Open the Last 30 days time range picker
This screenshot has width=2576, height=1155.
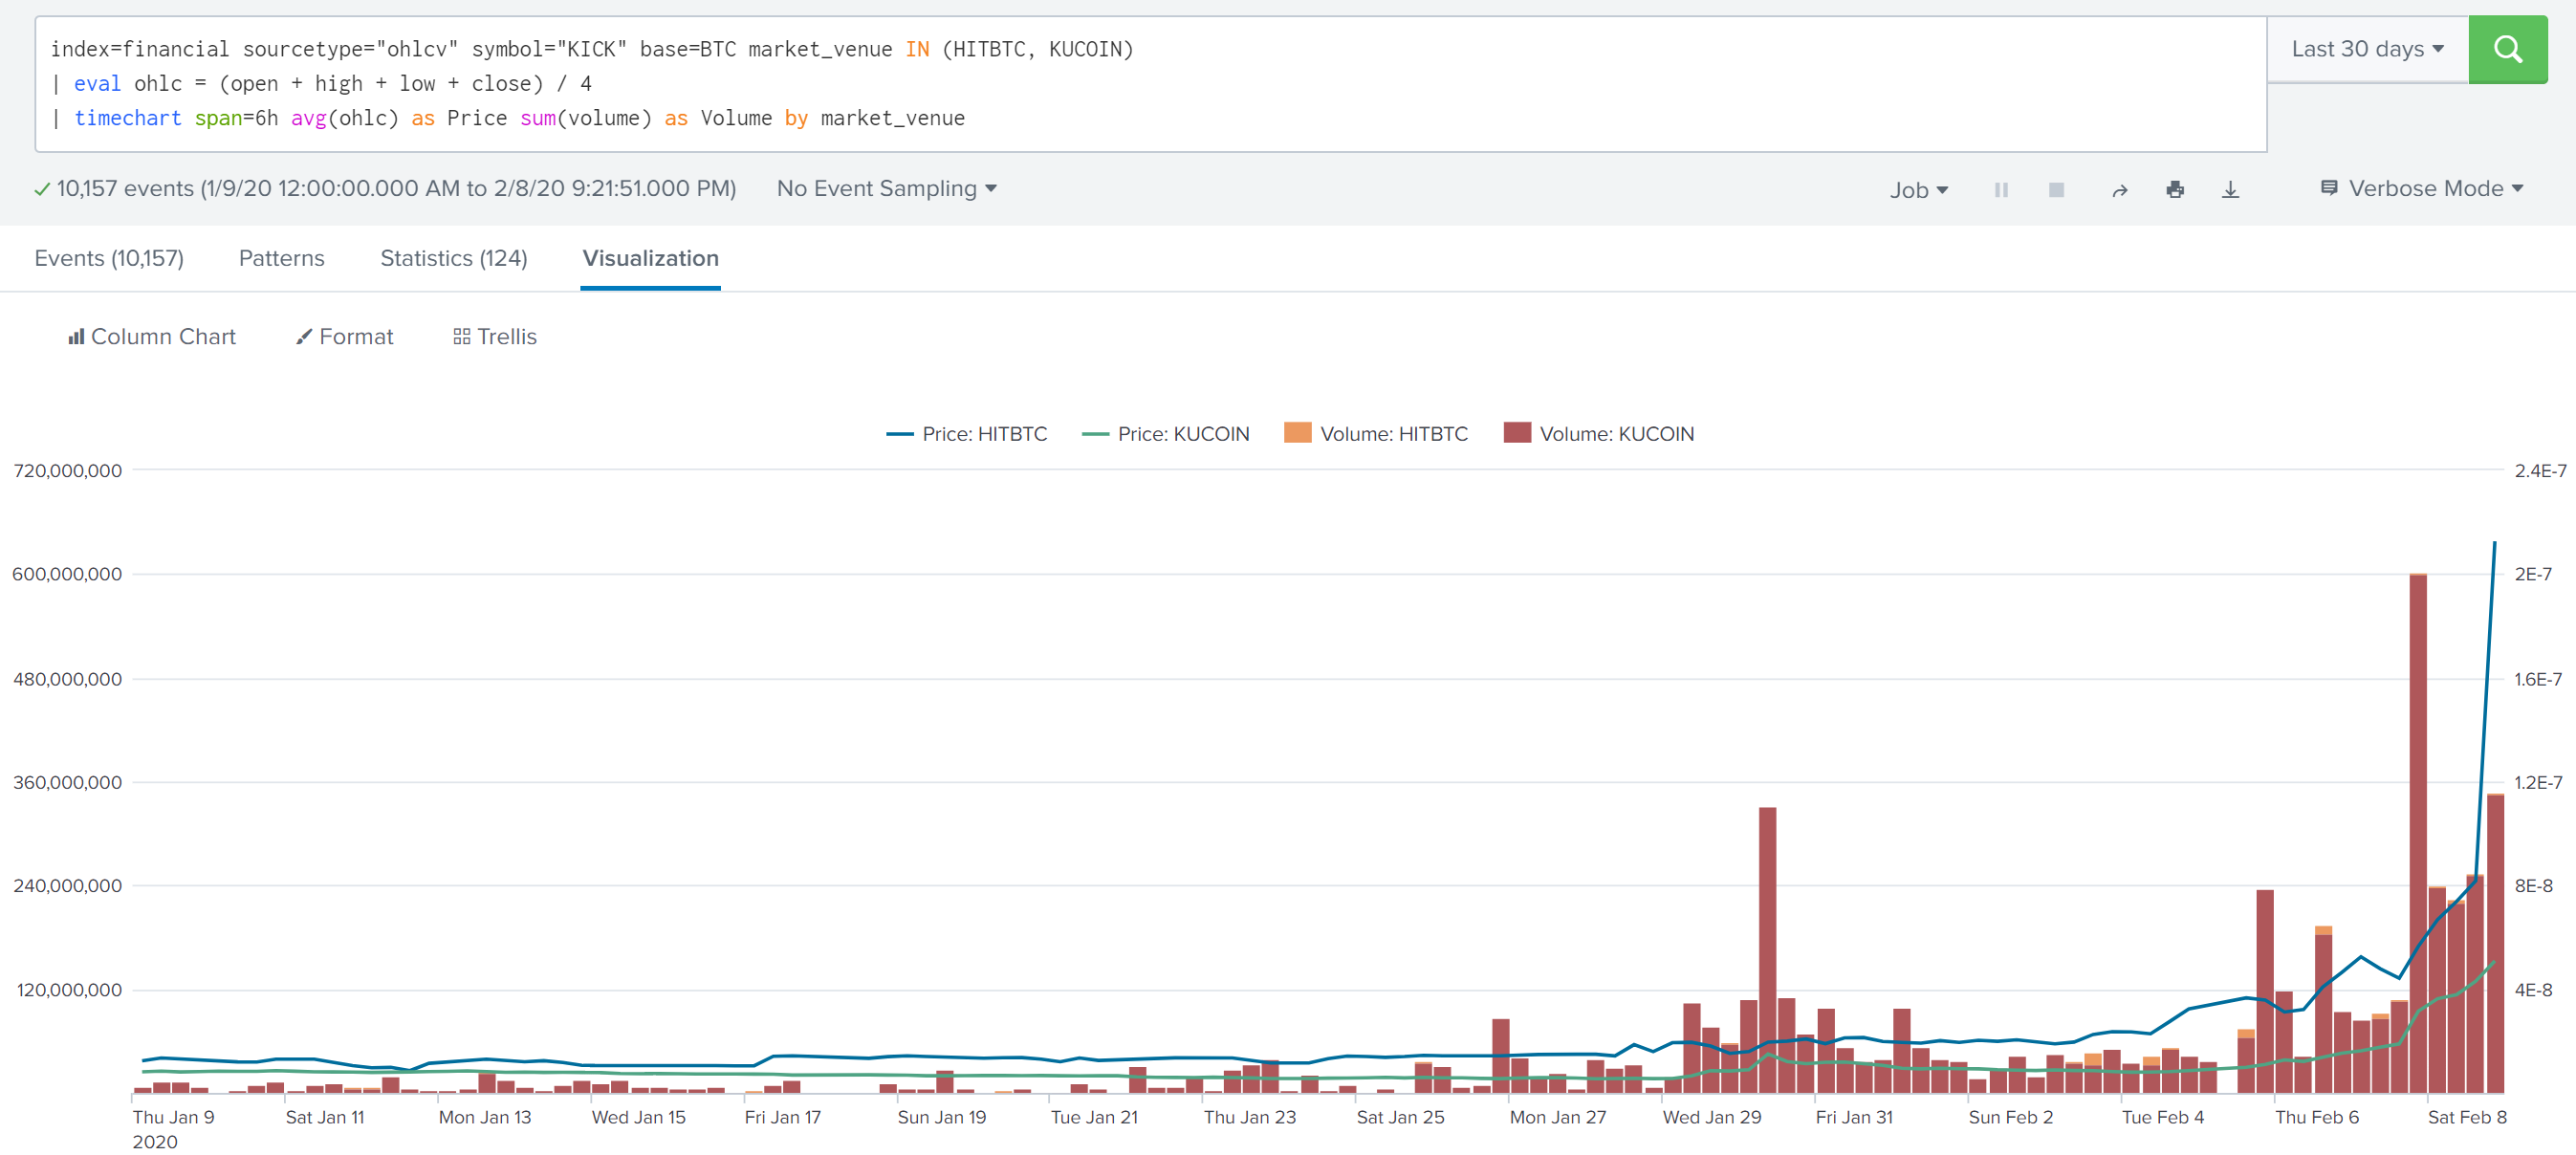pos(2365,48)
